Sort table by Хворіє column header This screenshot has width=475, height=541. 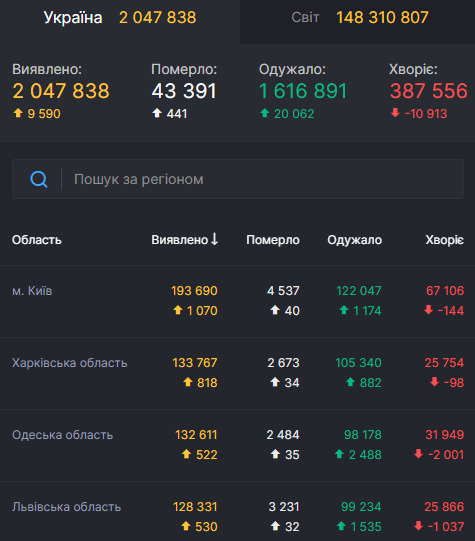tap(444, 240)
